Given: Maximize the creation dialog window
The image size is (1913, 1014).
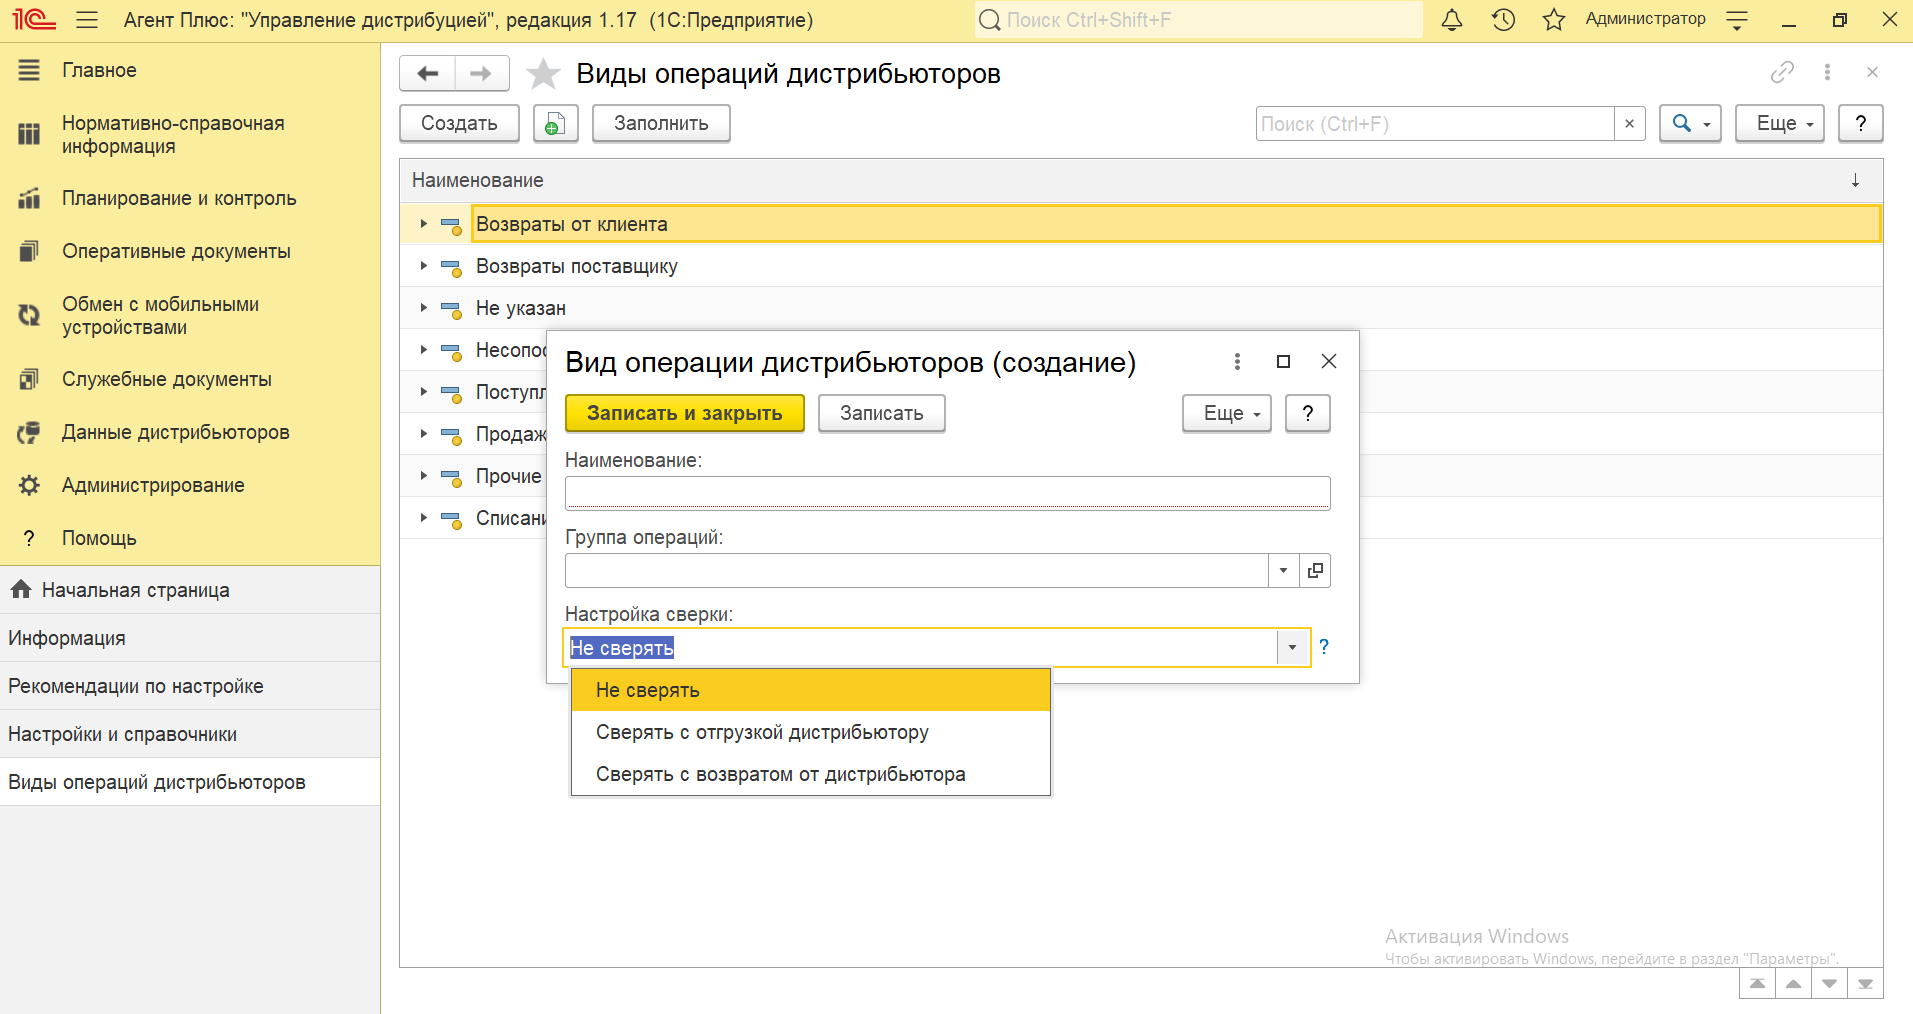Looking at the screenshot, I should [1283, 362].
